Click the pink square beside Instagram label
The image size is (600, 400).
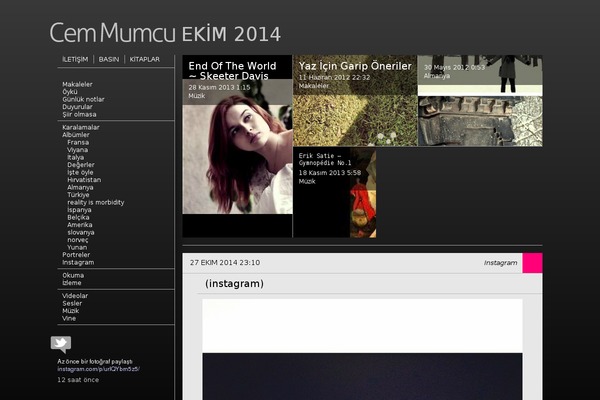(x=532, y=263)
